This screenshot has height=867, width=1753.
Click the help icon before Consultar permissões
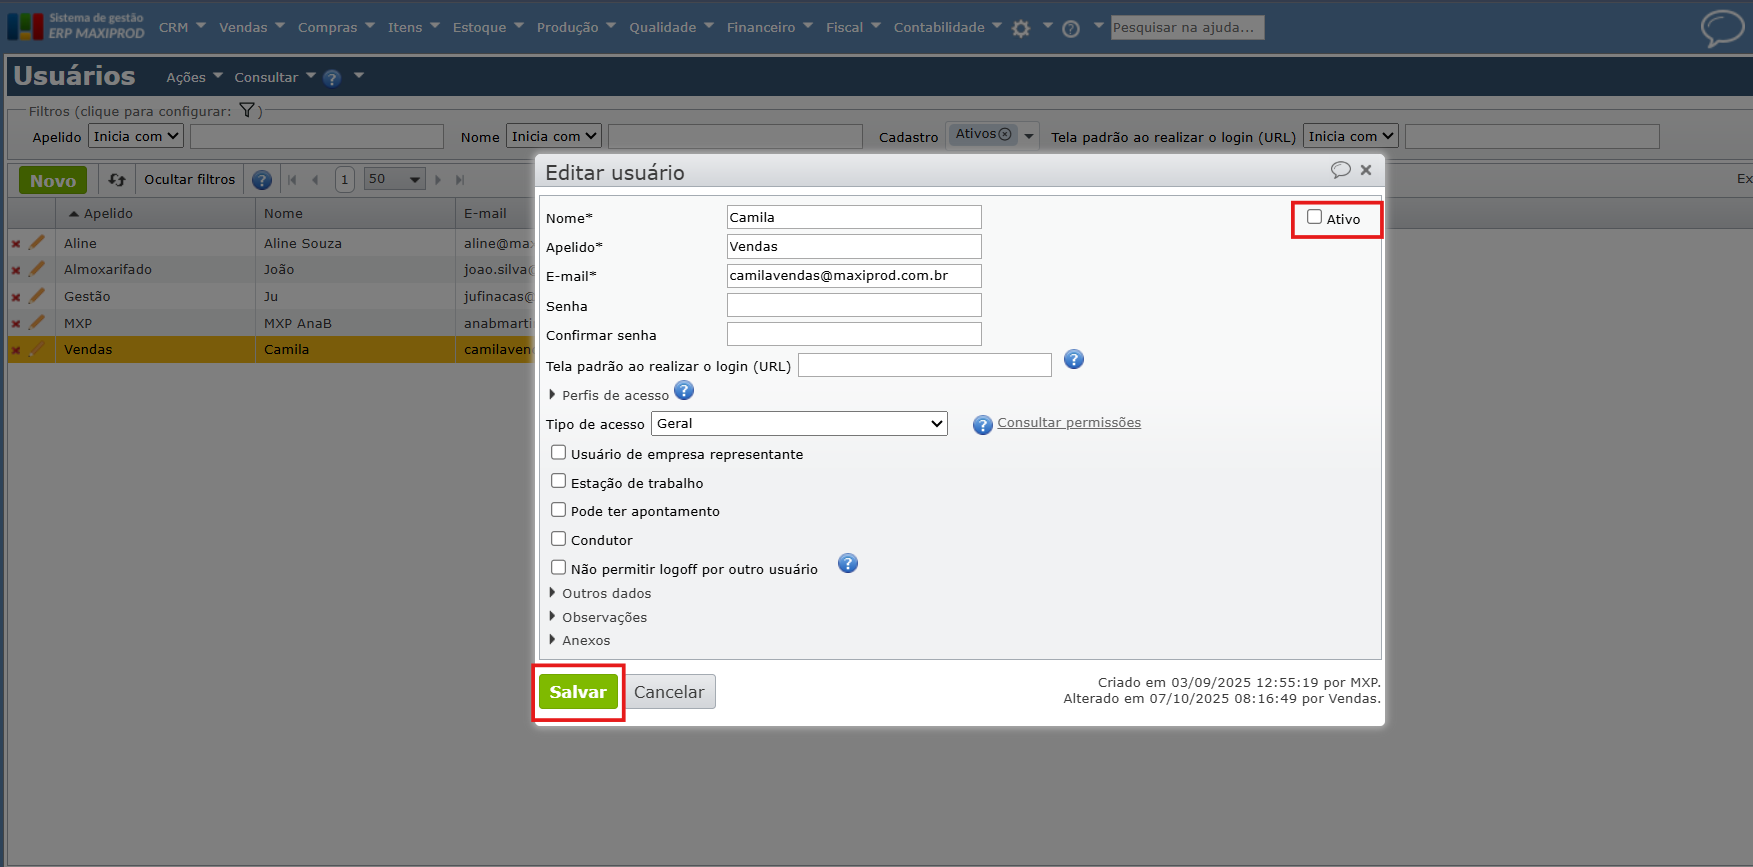pyautogui.click(x=983, y=425)
